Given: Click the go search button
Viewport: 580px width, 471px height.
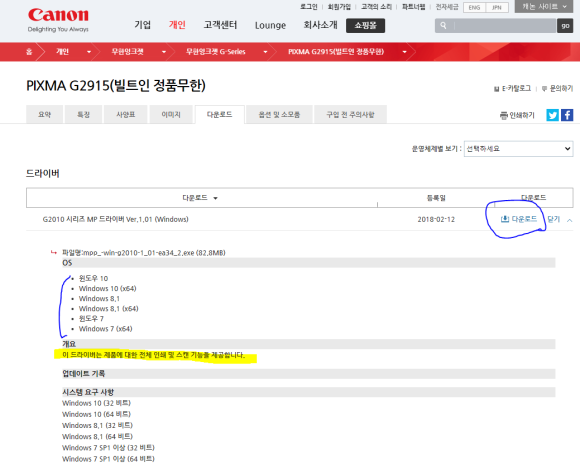Looking at the screenshot, I should tap(565, 26).
